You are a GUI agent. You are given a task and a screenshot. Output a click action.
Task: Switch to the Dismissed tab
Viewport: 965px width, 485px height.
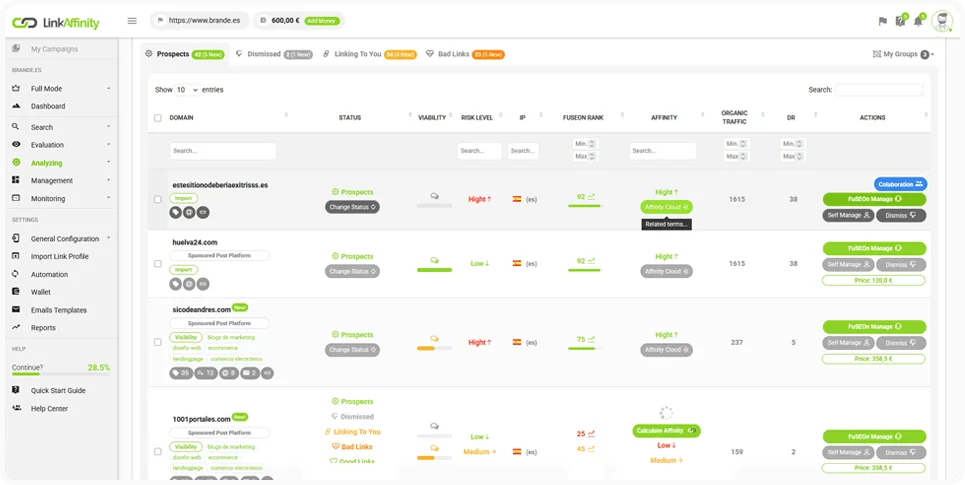point(264,54)
